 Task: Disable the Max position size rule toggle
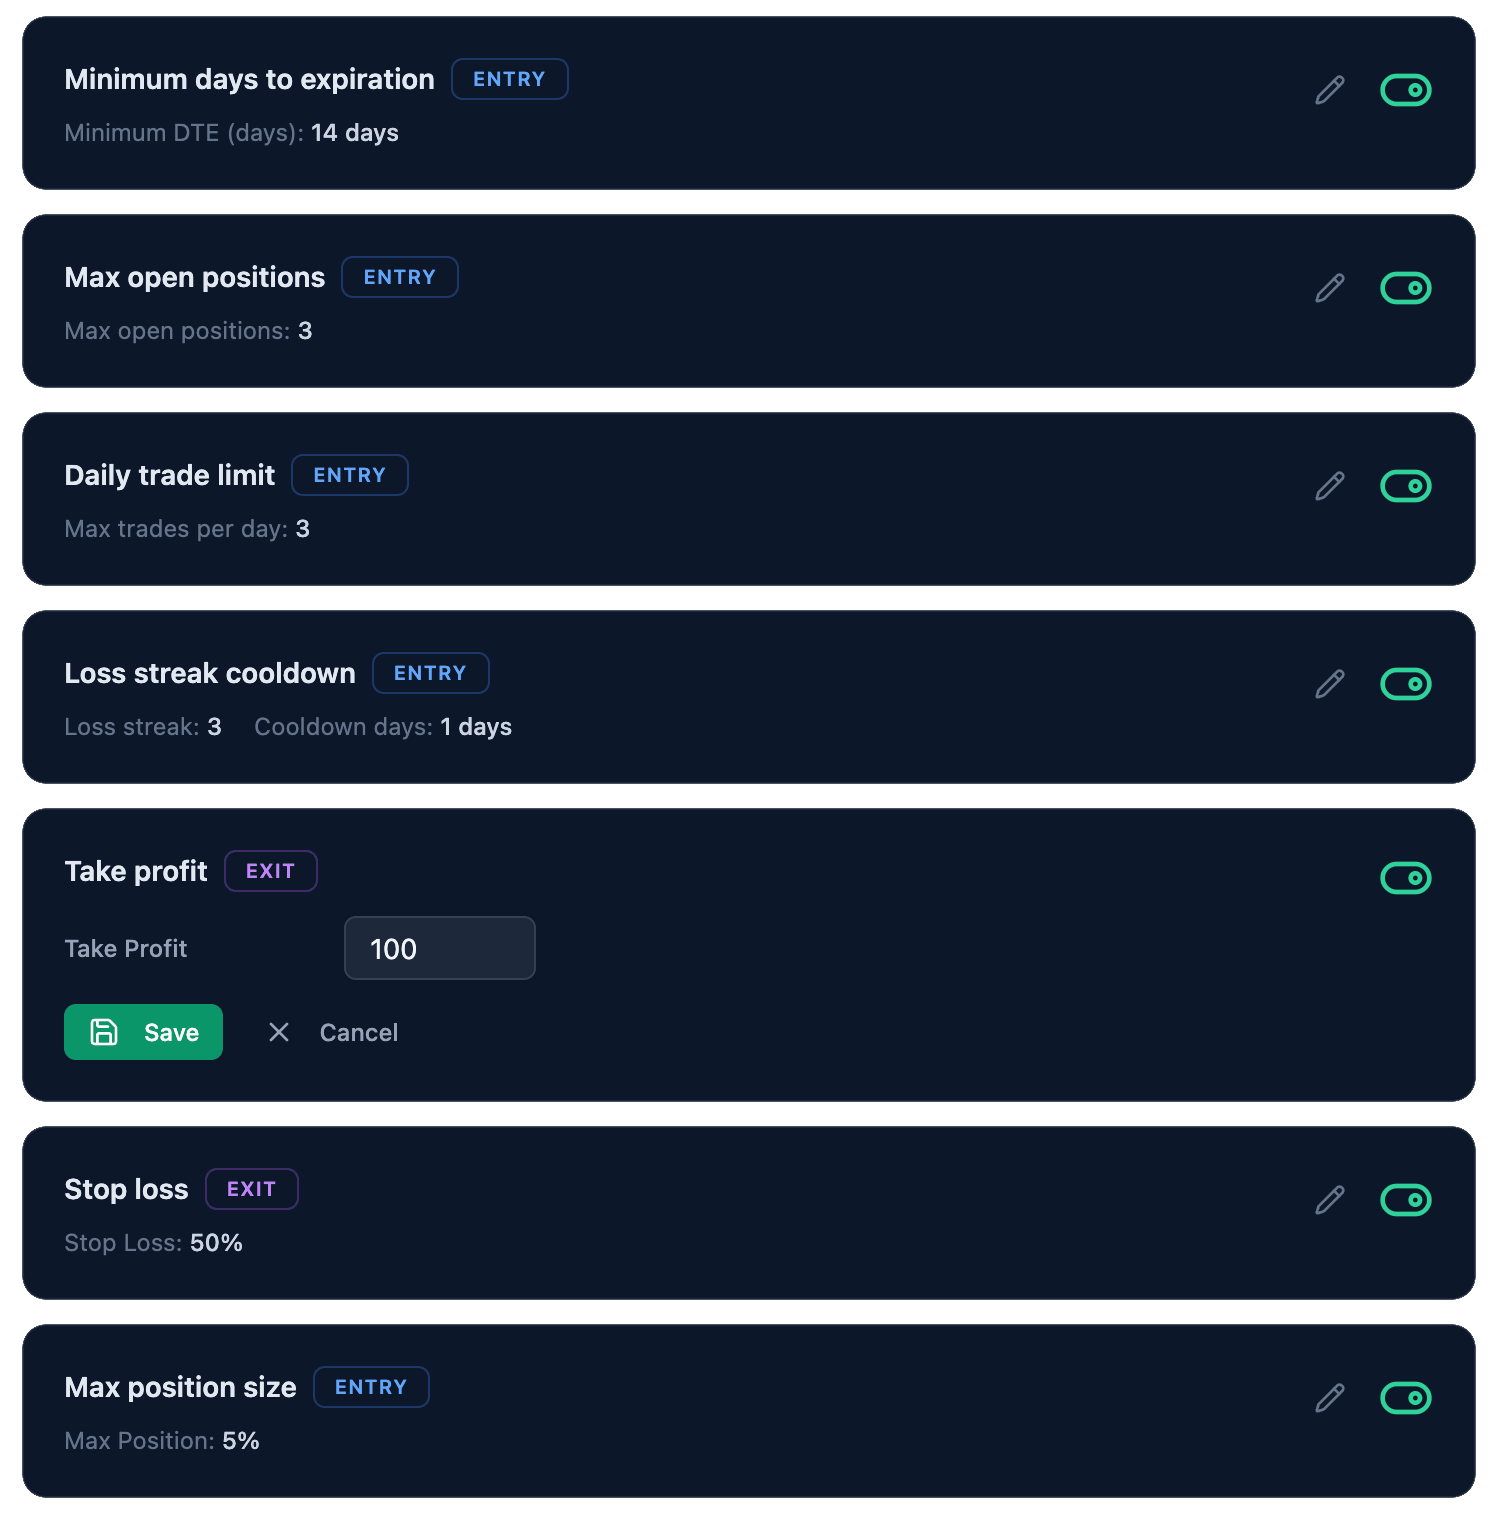coord(1406,1396)
